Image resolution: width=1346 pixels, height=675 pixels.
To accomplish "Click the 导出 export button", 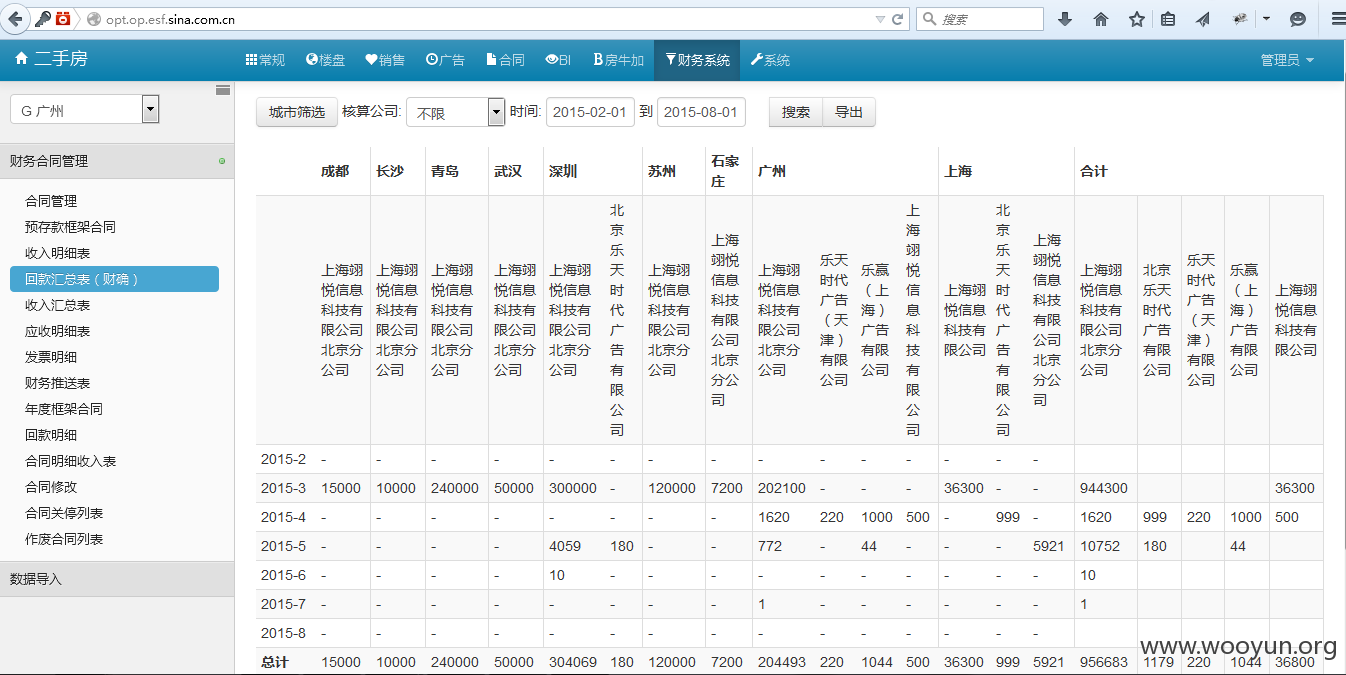I will [x=849, y=112].
